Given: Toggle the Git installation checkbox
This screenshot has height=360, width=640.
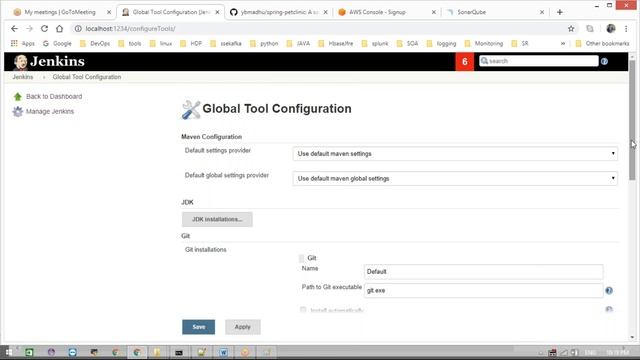Looking at the screenshot, I should pos(302,258).
